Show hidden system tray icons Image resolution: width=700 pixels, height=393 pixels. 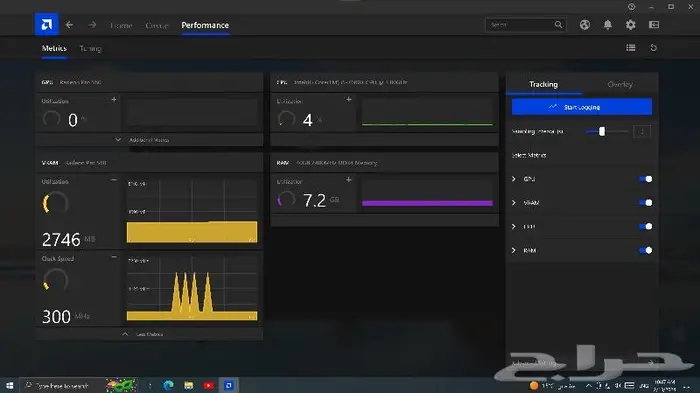pyautogui.click(x=589, y=385)
